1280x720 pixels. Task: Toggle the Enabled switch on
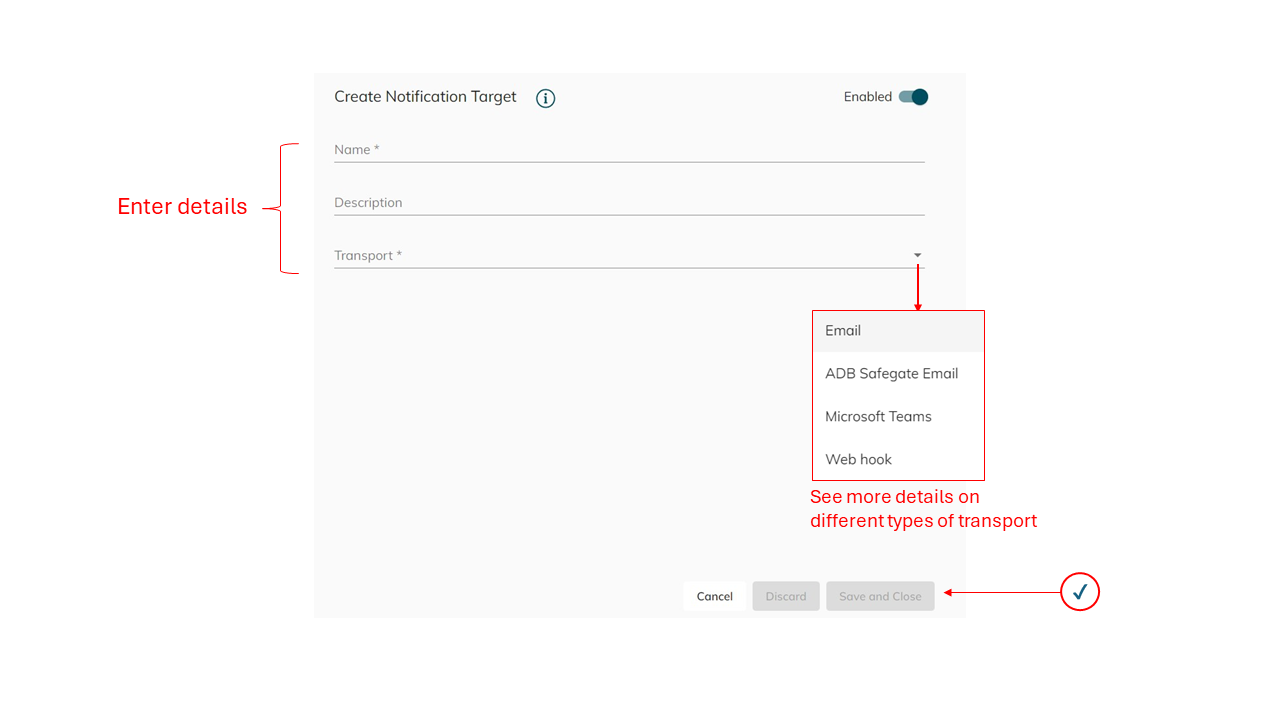913,97
